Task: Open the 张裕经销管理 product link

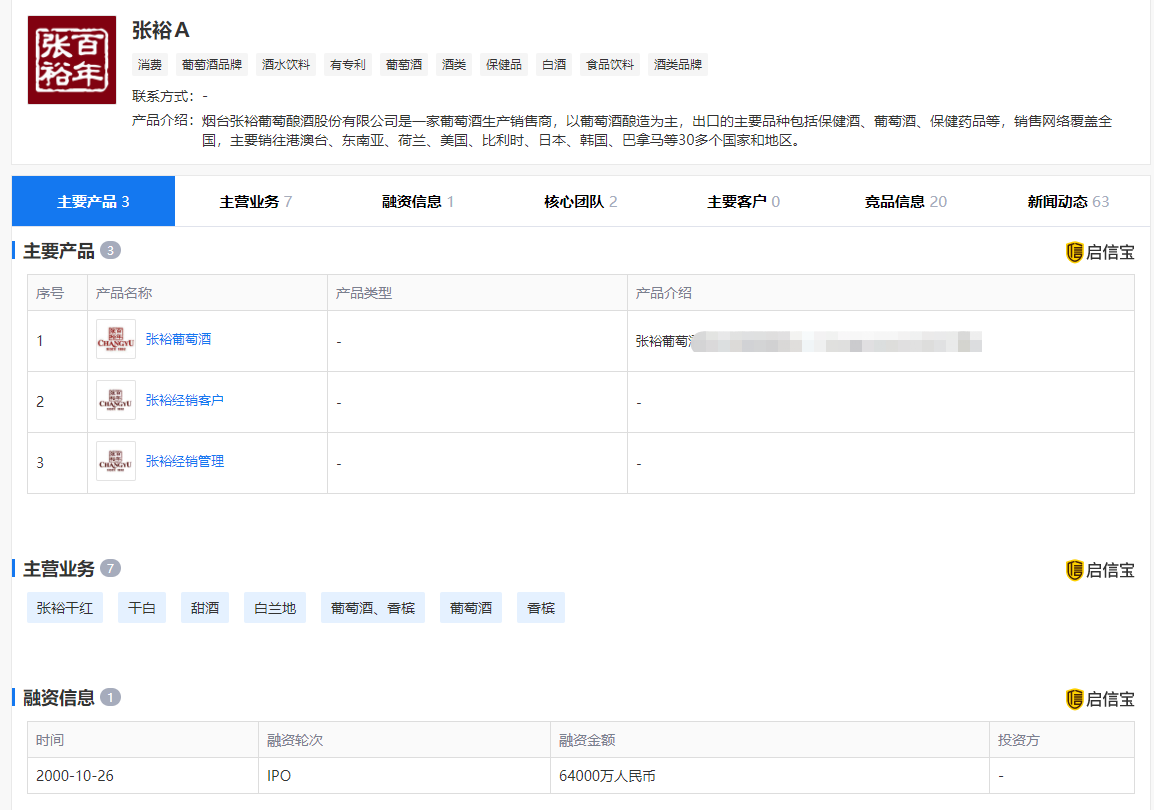Action: (185, 461)
